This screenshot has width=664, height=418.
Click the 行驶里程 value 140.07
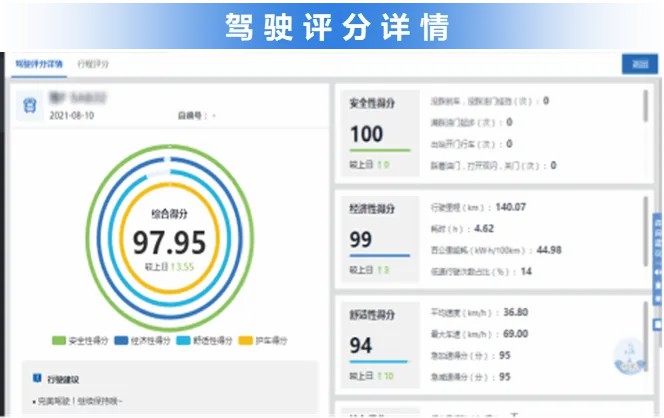pos(511,207)
